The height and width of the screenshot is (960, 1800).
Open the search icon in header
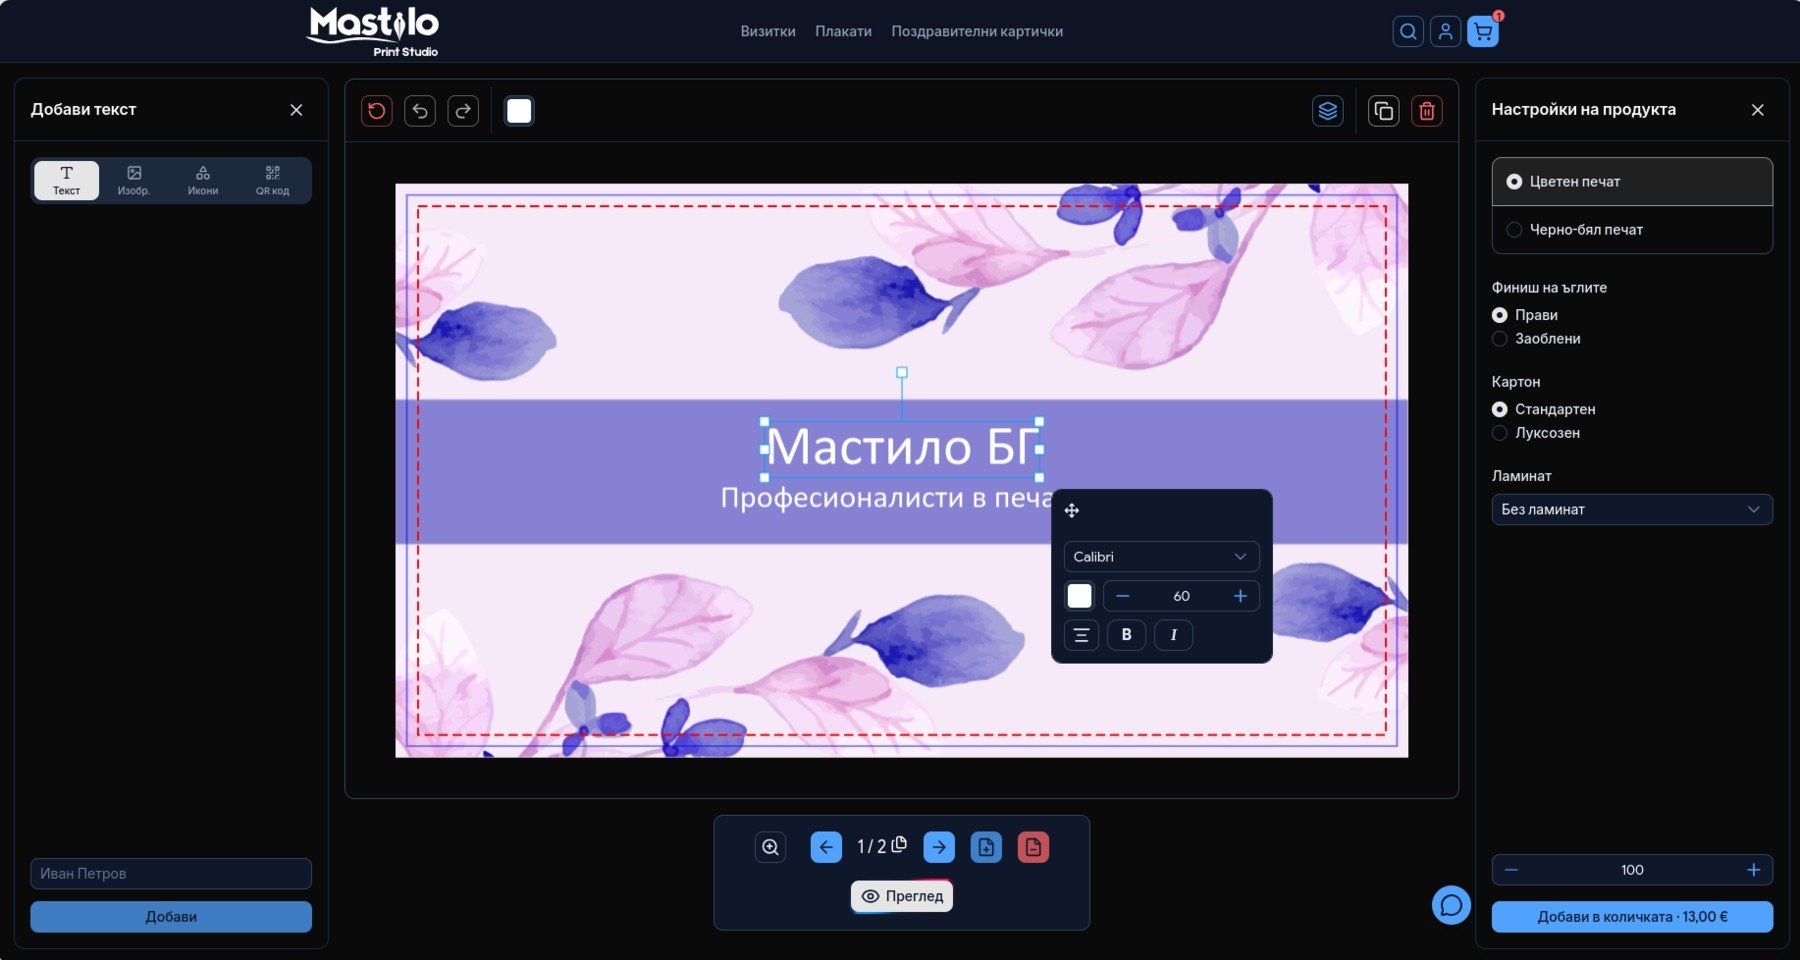pyautogui.click(x=1408, y=32)
